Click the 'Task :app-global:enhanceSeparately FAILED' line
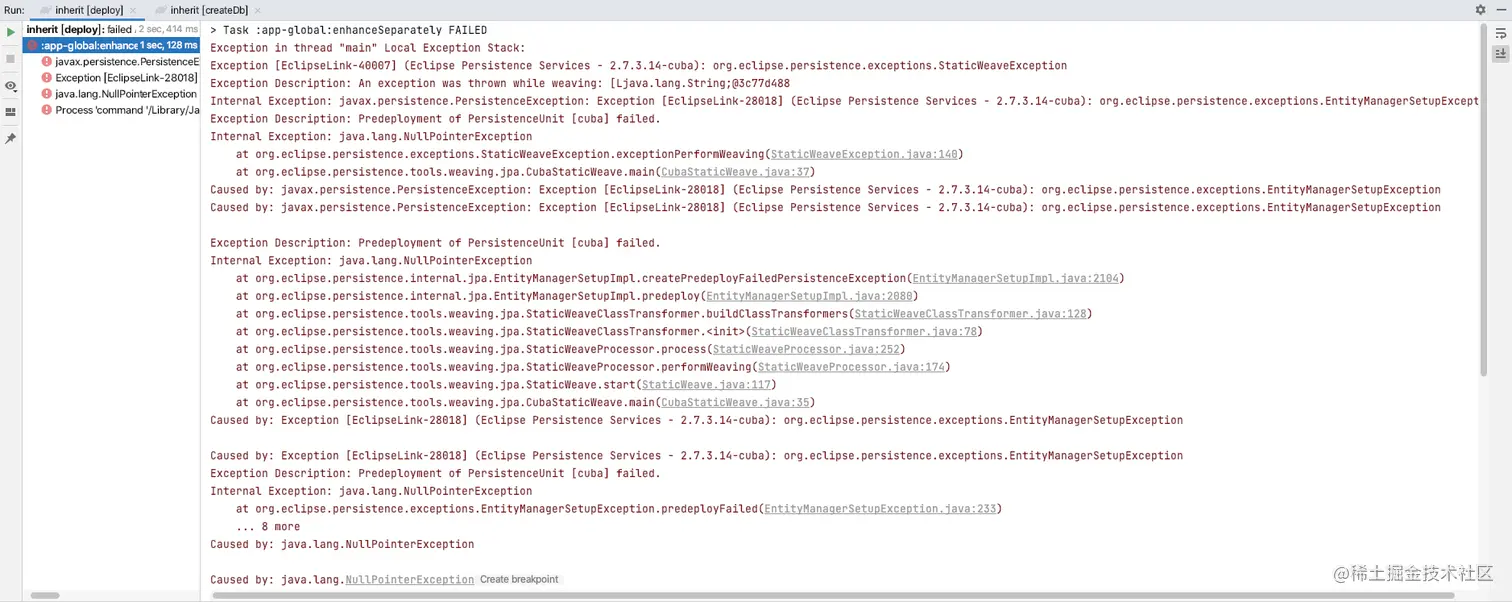Viewport: 1512px width, 602px height. click(349, 30)
